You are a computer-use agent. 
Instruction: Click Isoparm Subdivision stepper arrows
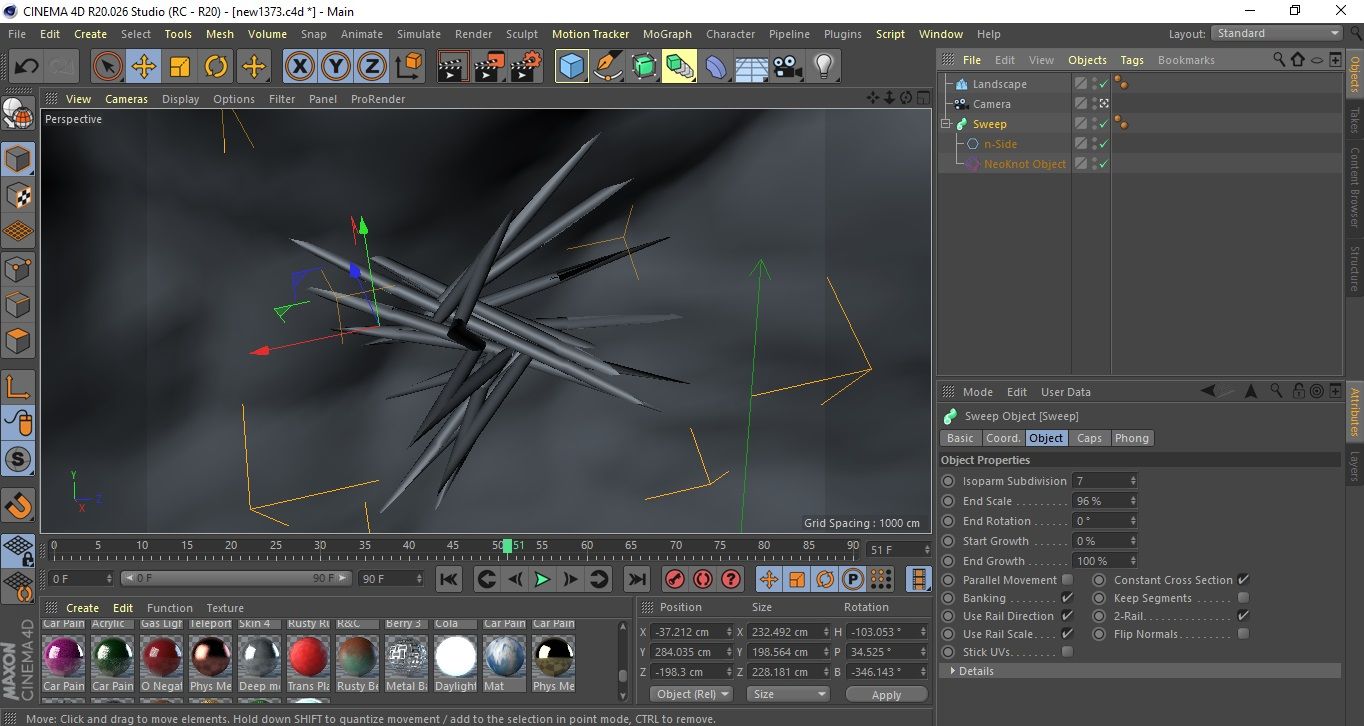tap(1132, 481)
